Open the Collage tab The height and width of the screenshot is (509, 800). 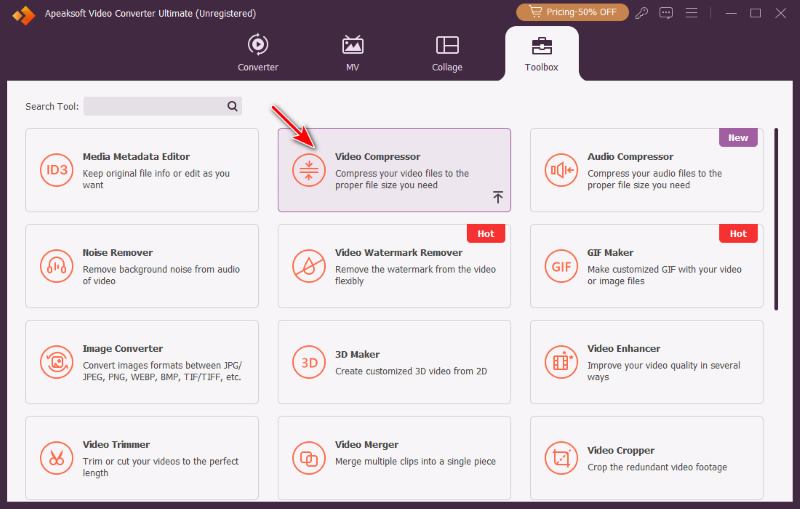[x=447, y=53]
